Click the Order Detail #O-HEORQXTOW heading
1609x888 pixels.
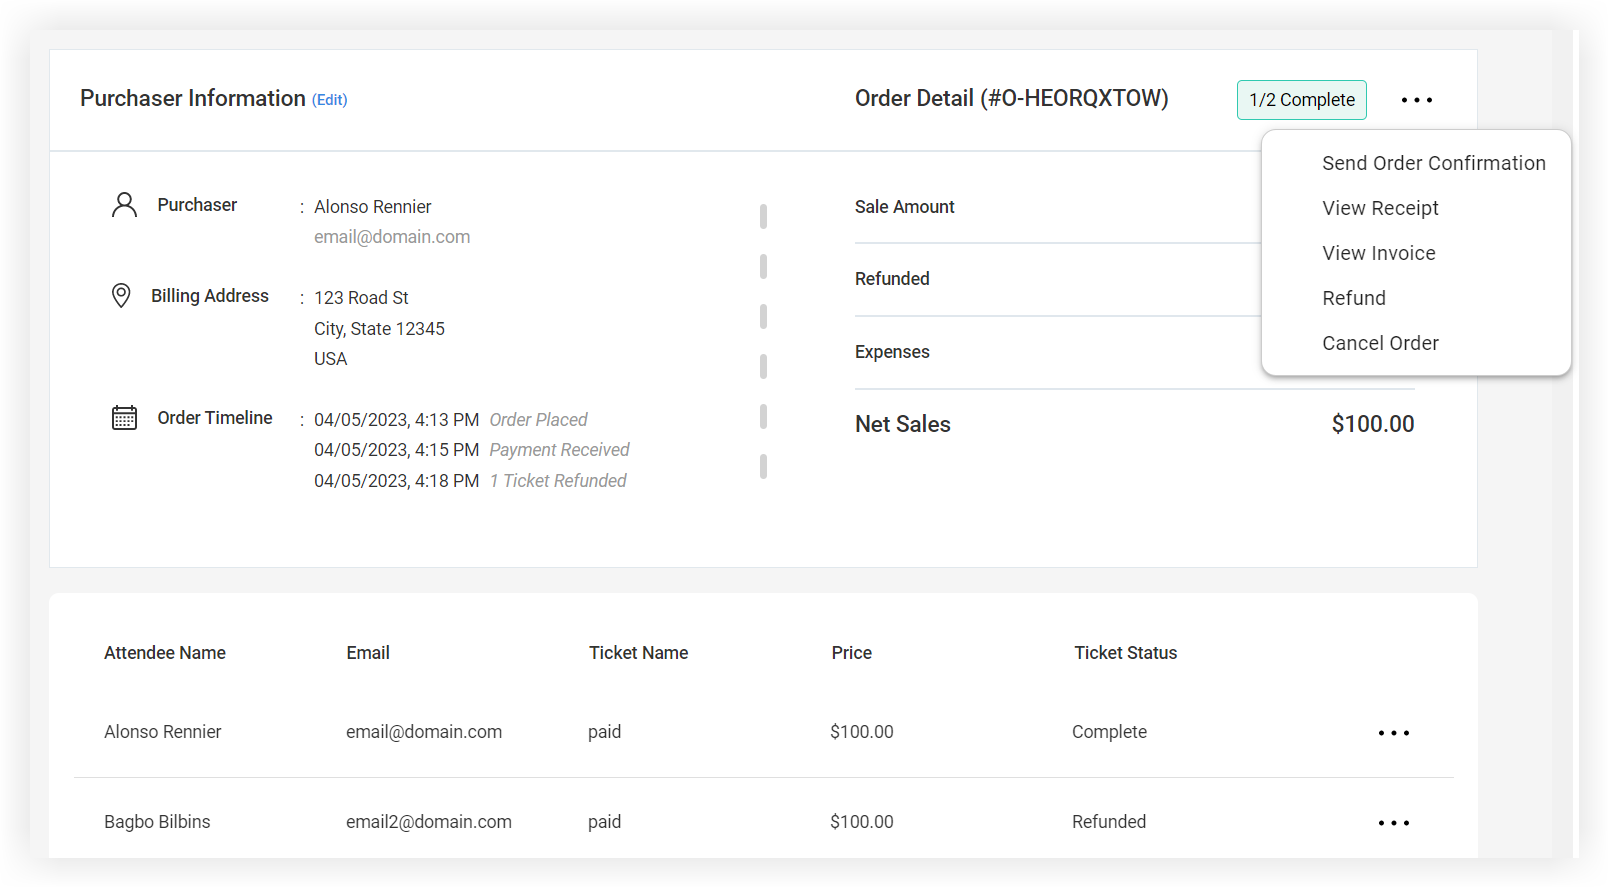pos(1011,98)
